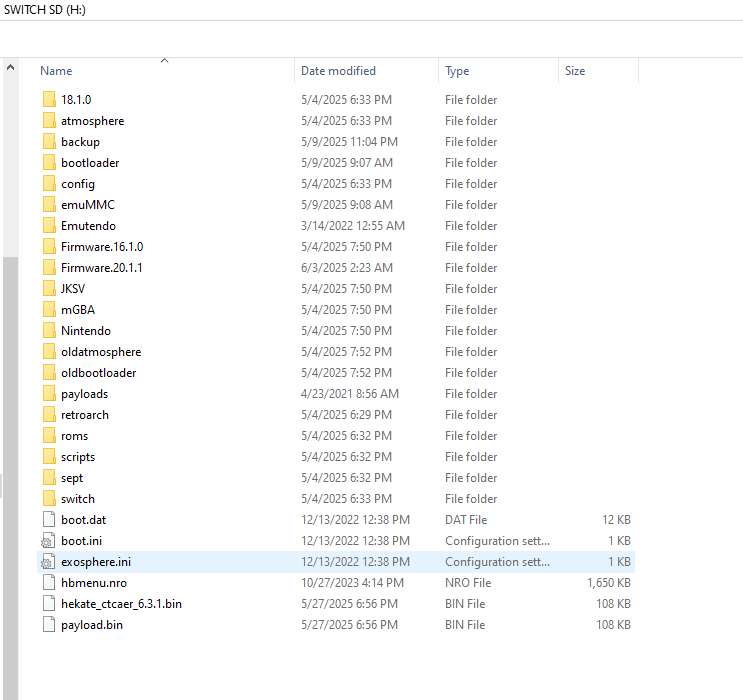Select the Firmware.20.1.1 folder name
Viewport: 743px width, 700px height.
tap(101, 268)
